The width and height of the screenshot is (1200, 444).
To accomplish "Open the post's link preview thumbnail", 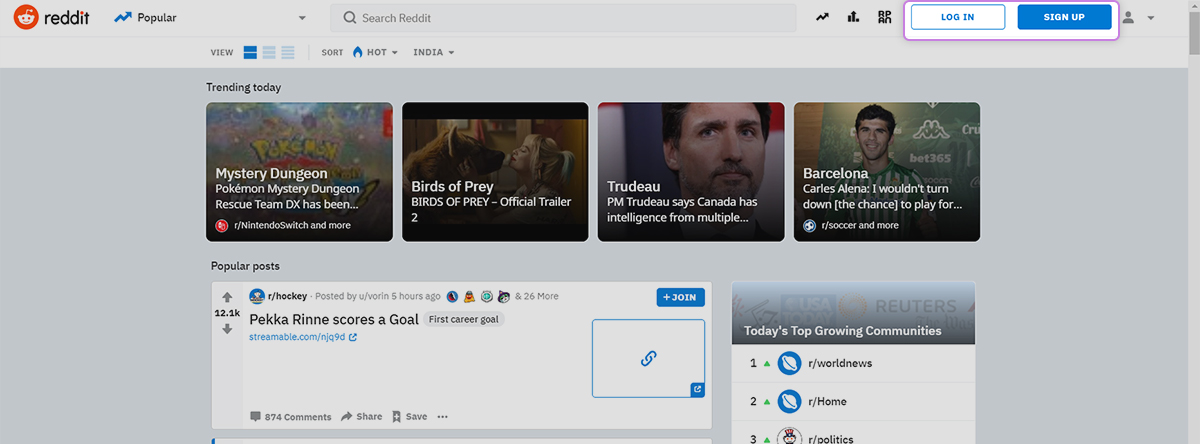I will click(x=648, y=358).
